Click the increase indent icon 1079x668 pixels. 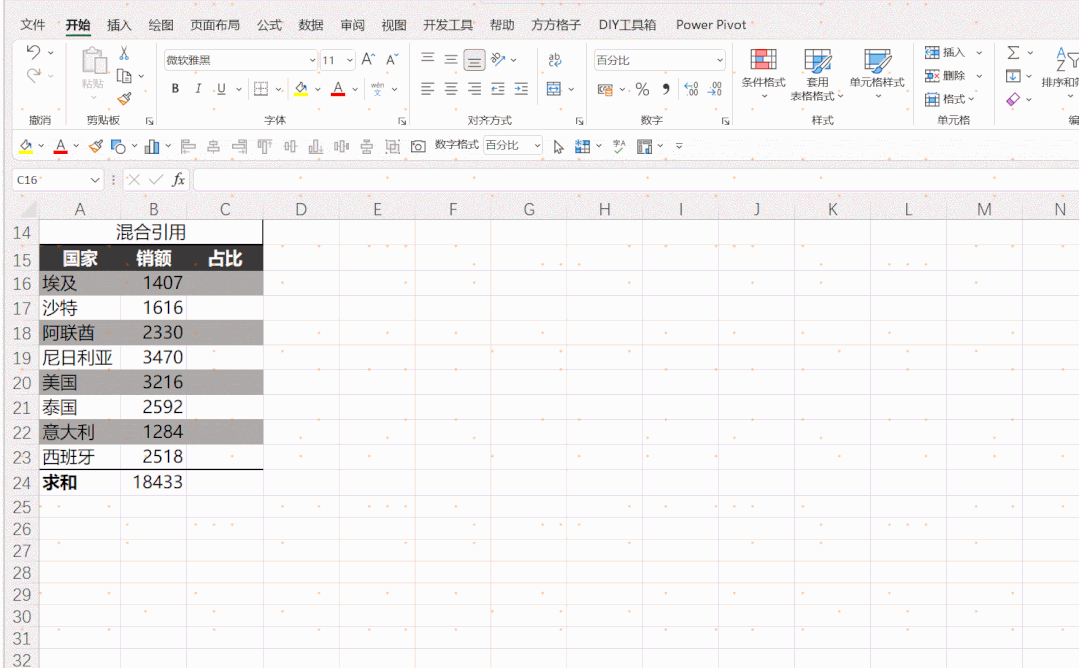521,89
